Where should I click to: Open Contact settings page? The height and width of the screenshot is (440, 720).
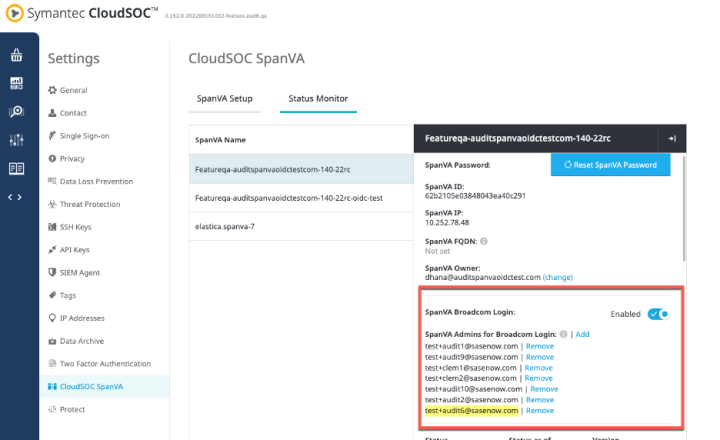pyautogui.click(x=73, y=113)
